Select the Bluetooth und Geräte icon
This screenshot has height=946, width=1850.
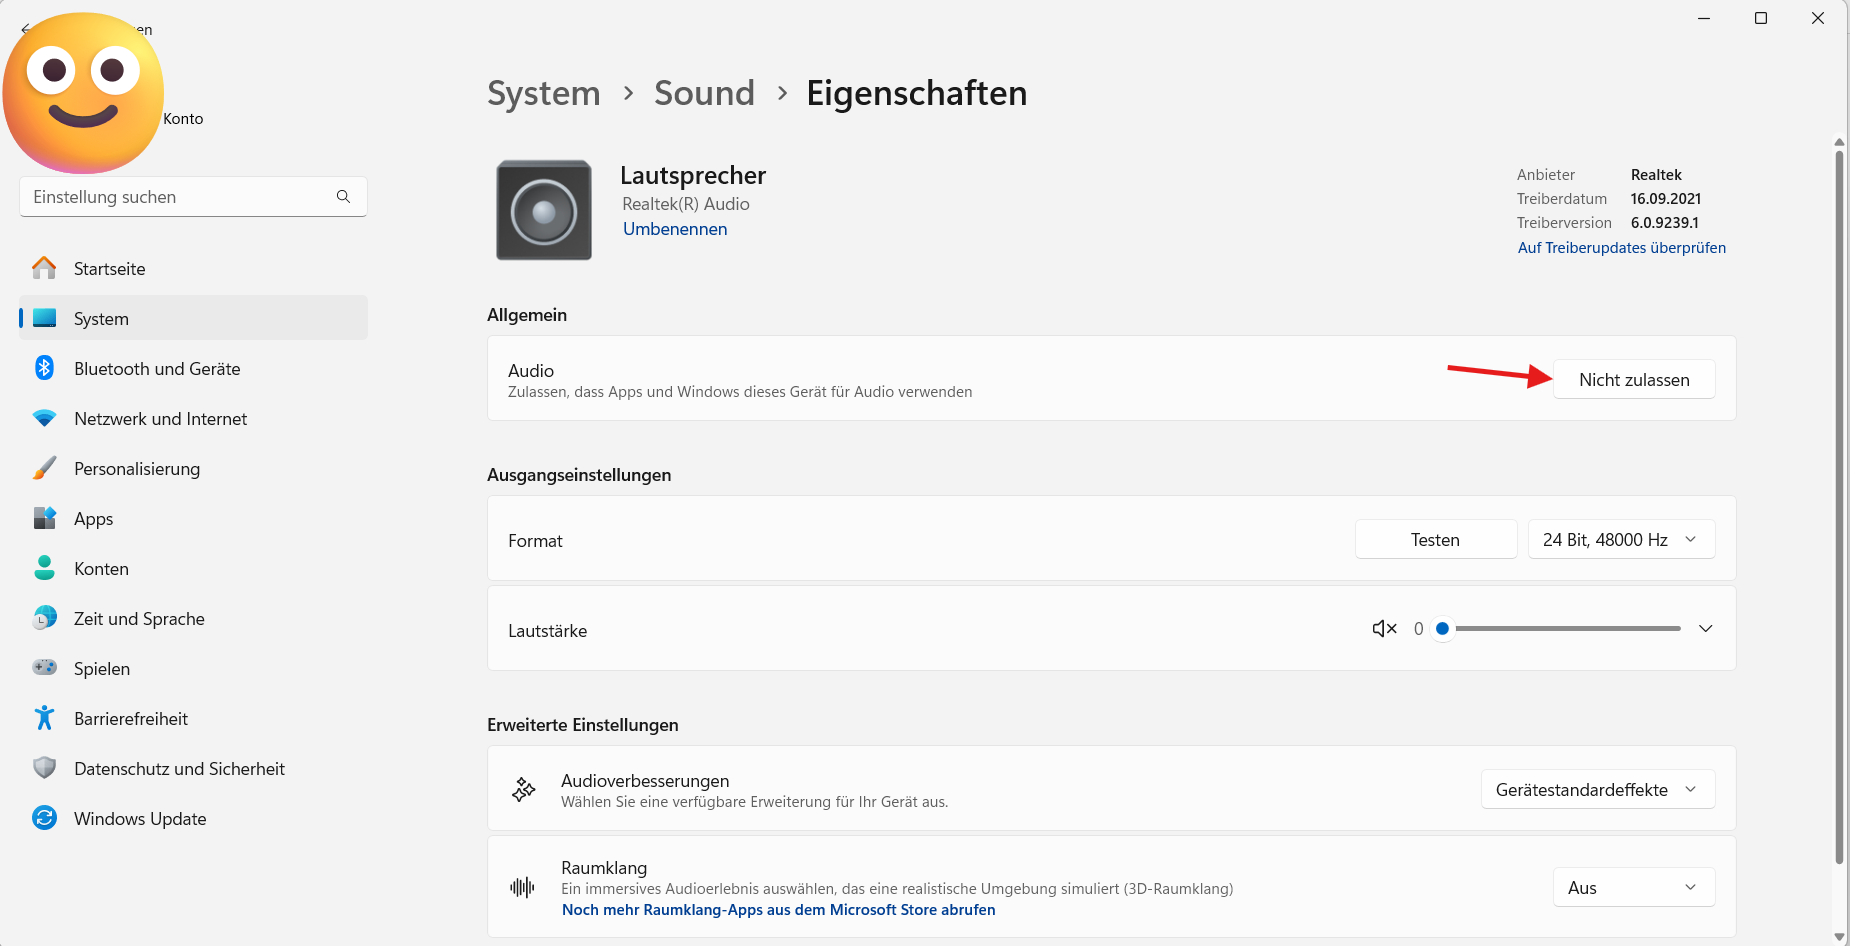point(44,368)
